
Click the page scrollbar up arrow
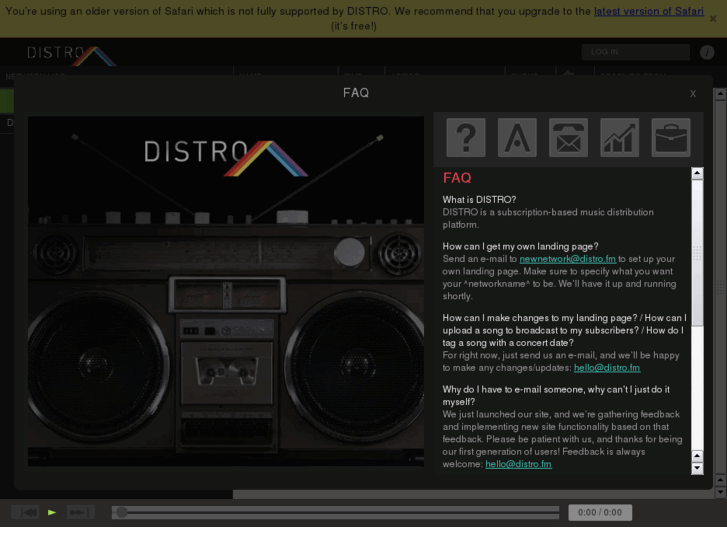[x=720, y=94]
